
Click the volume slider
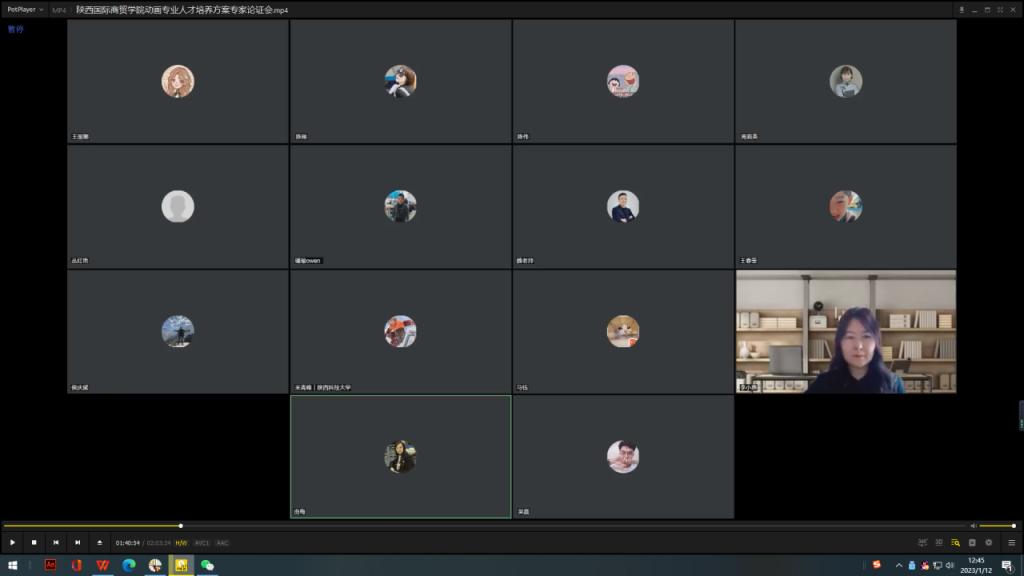coord(997,525)
